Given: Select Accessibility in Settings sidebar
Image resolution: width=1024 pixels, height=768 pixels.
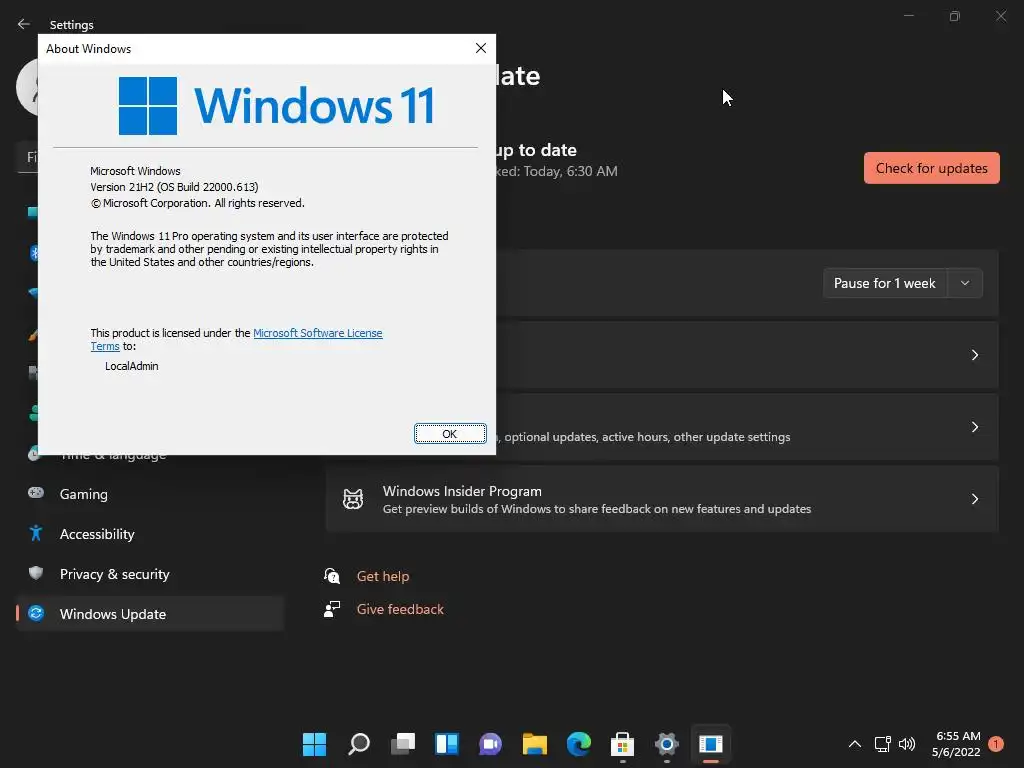Looking at the screenshot, I should pyautogui.click(x=150, y=534).
